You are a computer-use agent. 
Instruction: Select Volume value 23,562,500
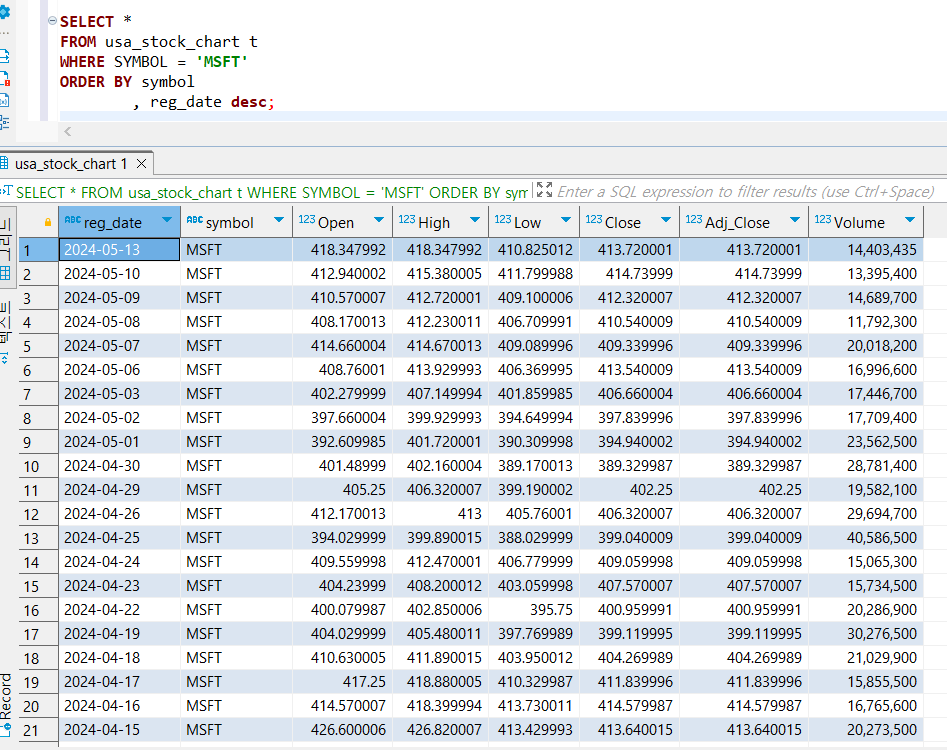point(866,442)
